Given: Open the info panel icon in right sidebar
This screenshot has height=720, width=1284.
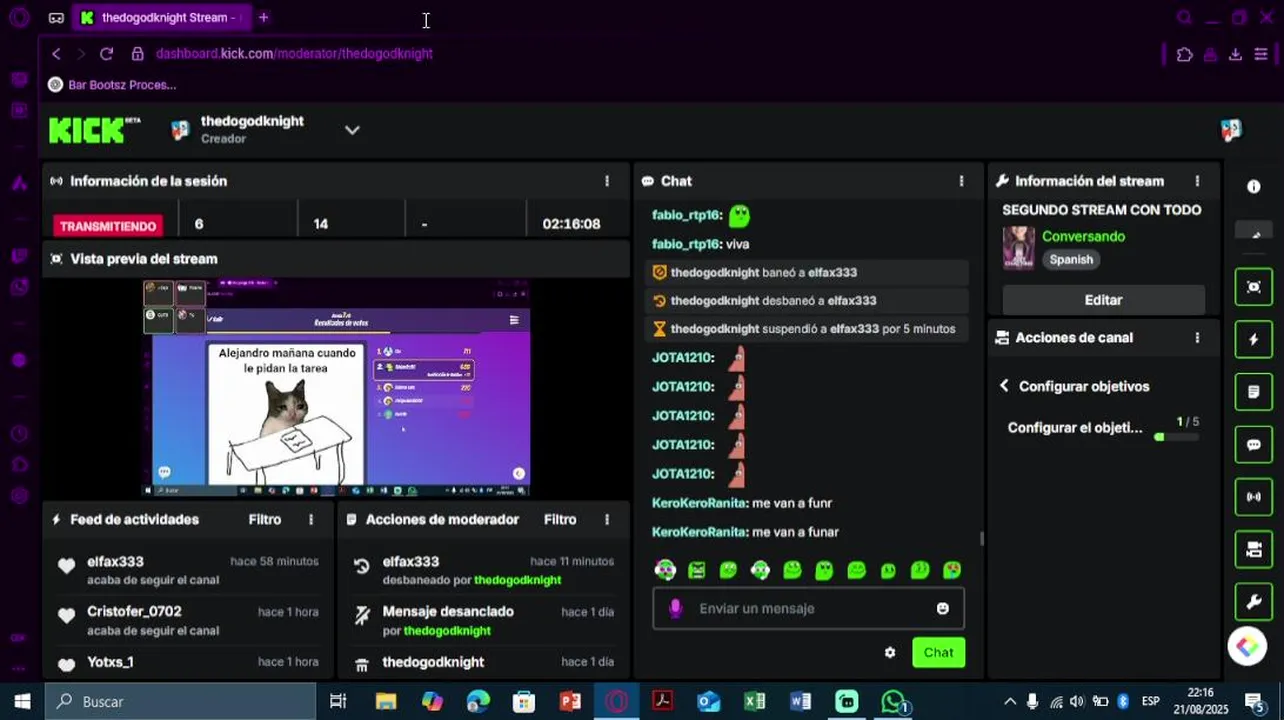Looking at the screenshot, I should [1253, 187].
